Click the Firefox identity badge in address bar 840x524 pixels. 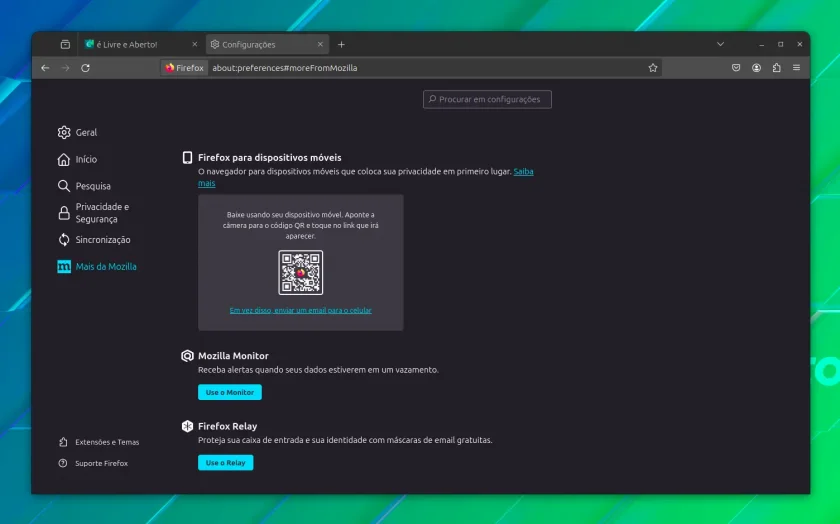(x=184, y=68)
